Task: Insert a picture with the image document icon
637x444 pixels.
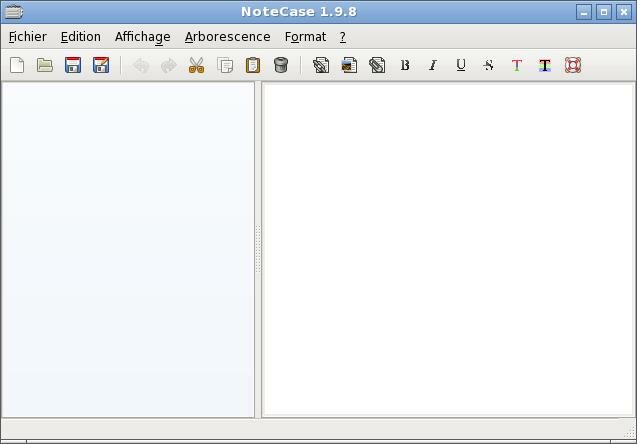Action: 349,65
